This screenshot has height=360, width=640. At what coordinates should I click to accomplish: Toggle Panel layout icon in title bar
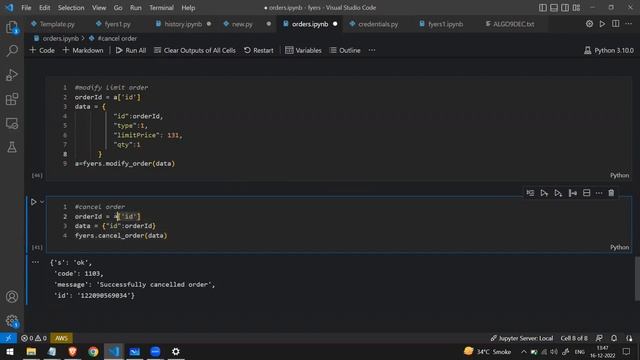(554, 8)
